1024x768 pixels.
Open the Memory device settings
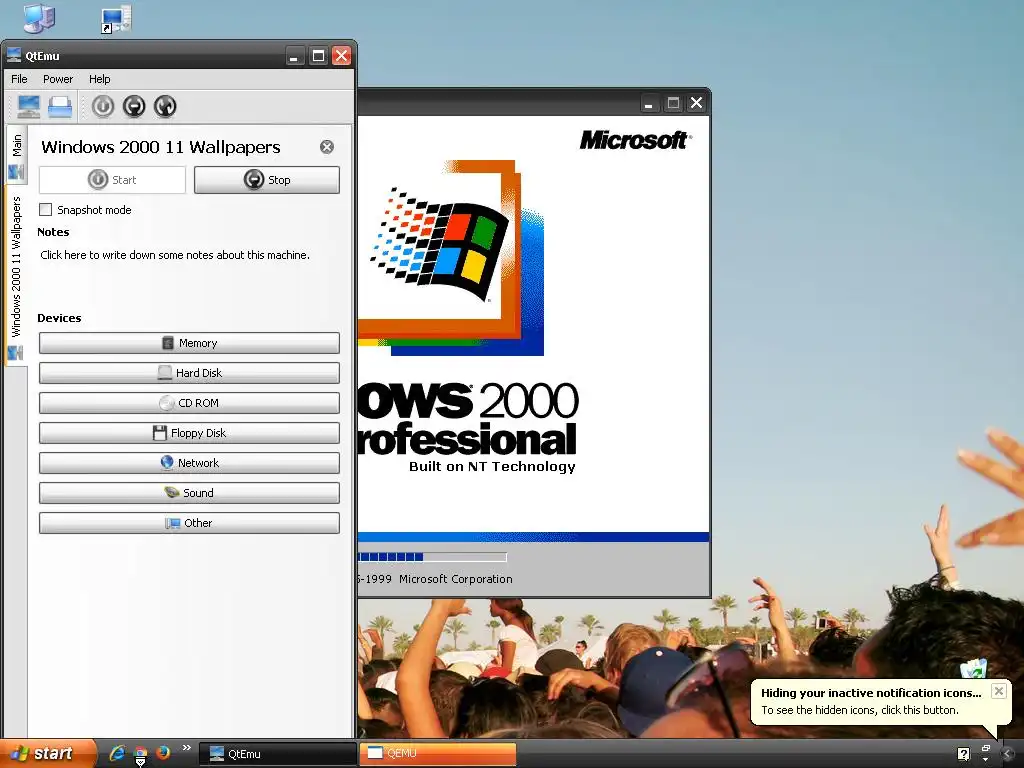[189, 343]
